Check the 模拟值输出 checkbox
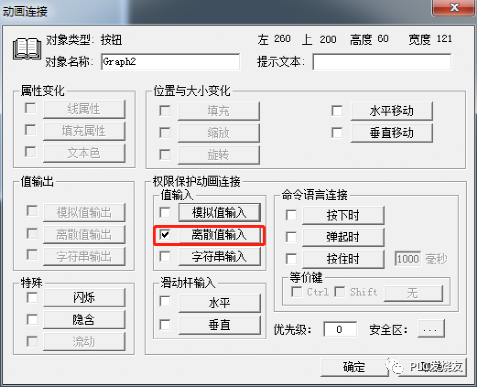477x387 pixels. [x=32, y=211]
